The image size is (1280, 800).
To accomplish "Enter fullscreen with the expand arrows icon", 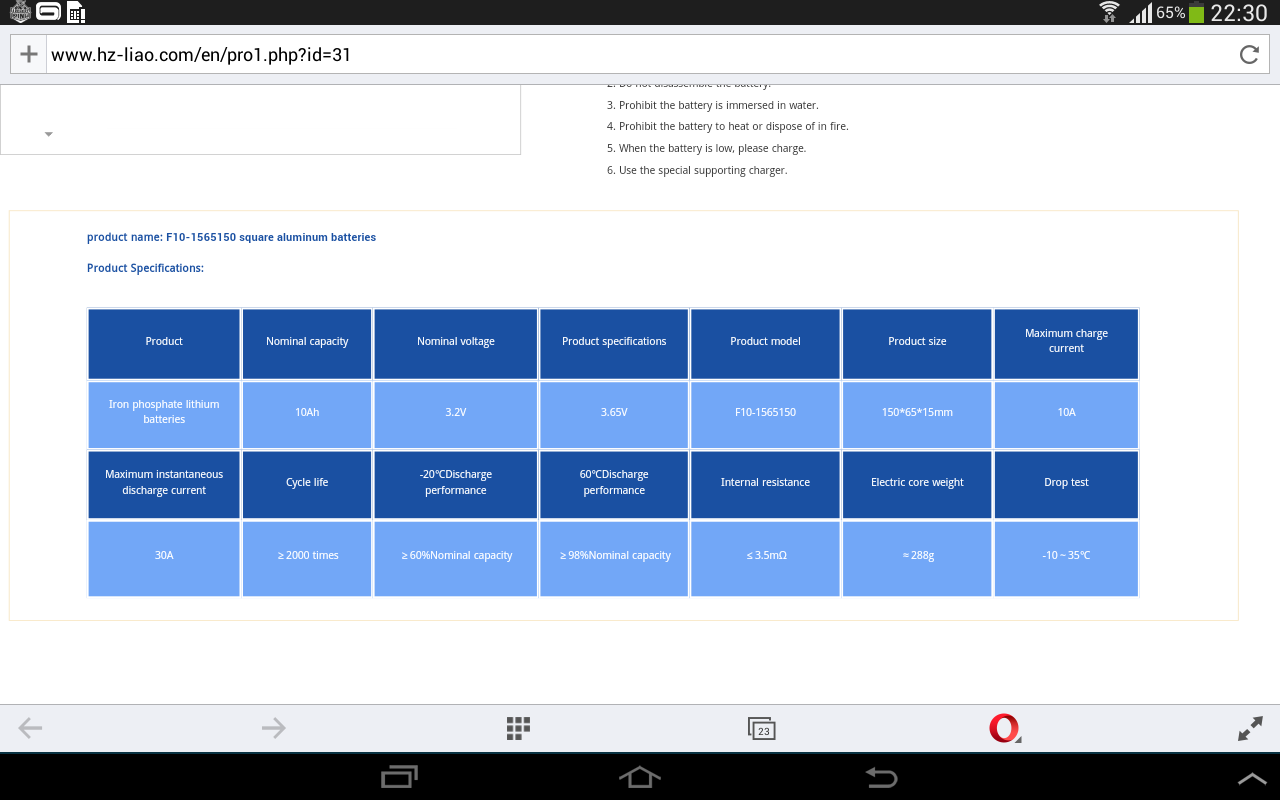I will 1250,729.
